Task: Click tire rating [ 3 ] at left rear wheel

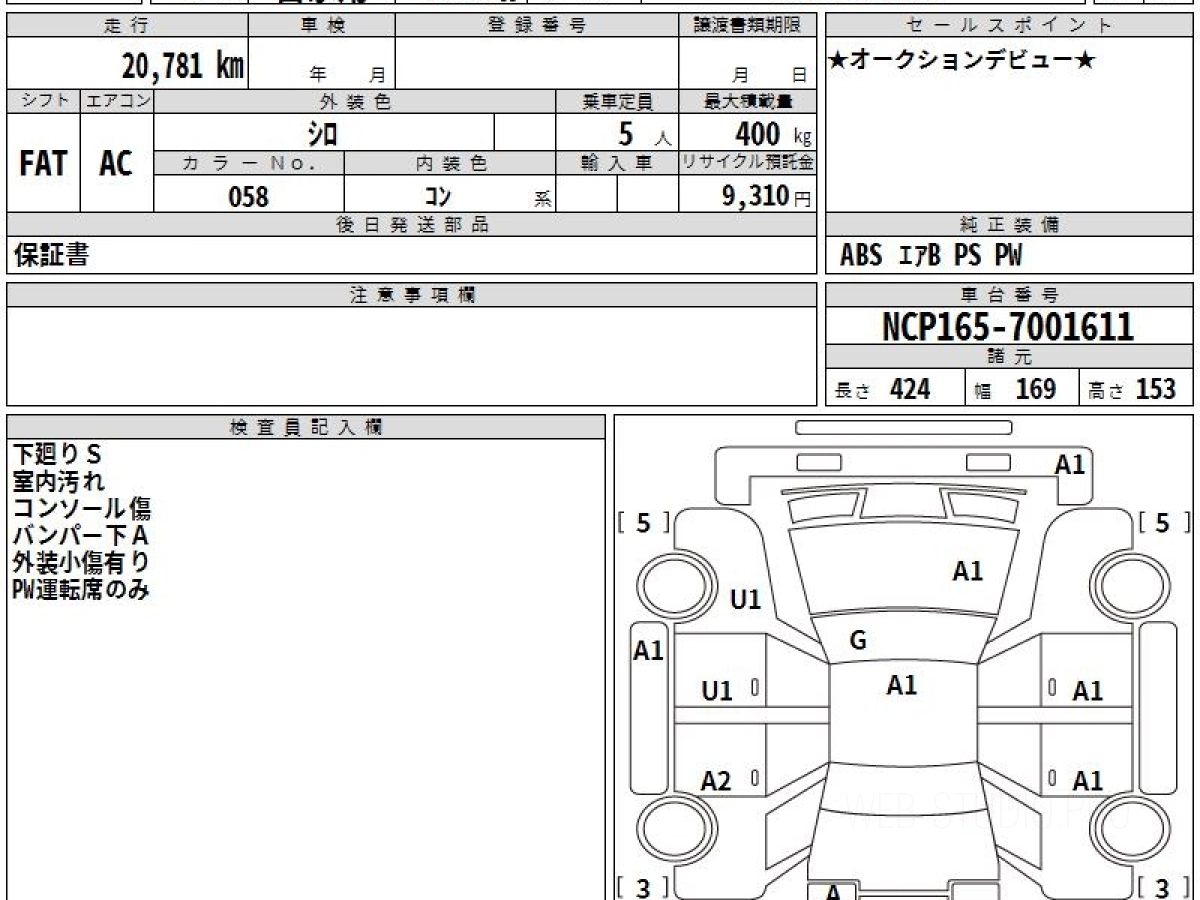Action: click(x=644, y=887)
